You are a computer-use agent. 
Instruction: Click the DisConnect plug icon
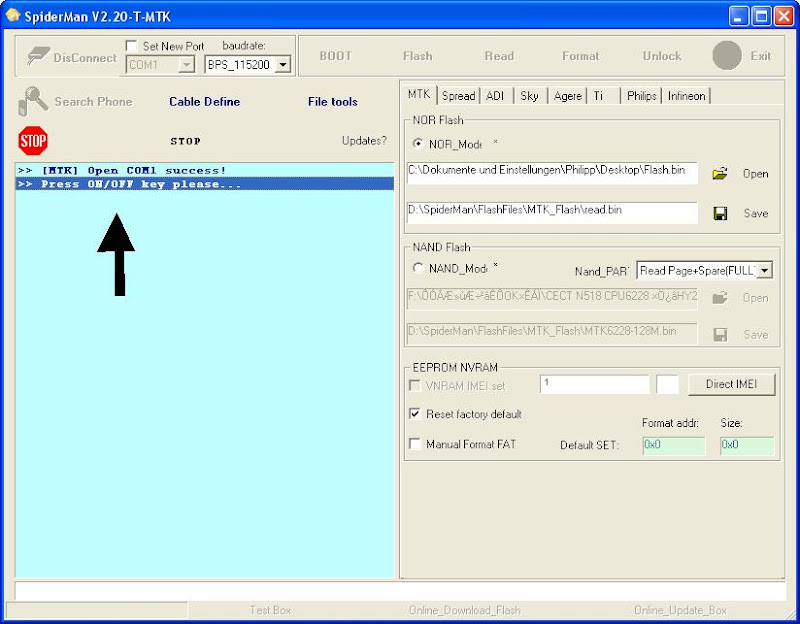(38, 57)
